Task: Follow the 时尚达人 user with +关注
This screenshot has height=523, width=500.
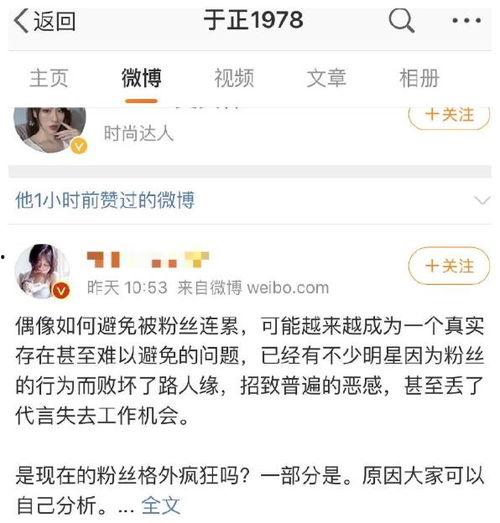Action: point(449,117)
